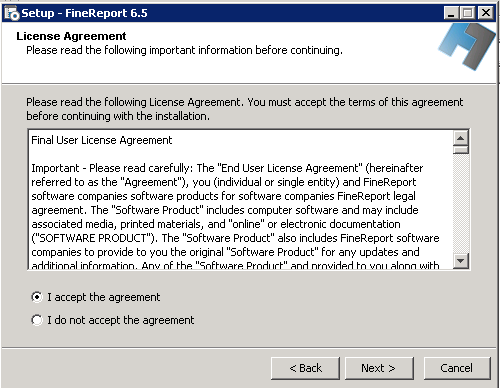
Task: Click the setup installer icon in title bar
Action: (x=12, y=13)
